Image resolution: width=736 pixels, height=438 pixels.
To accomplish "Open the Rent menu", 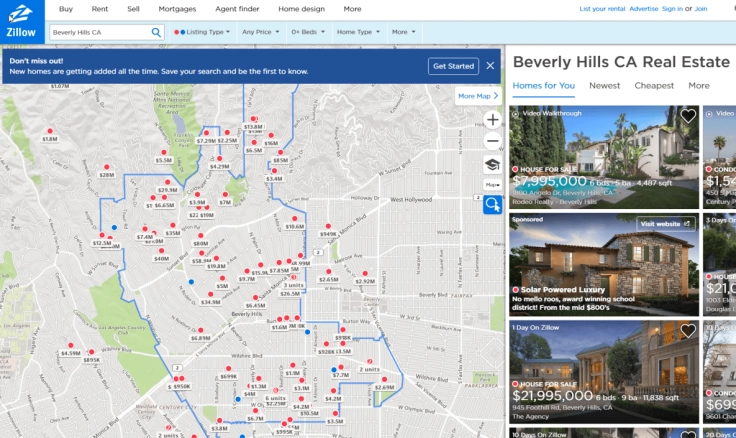I will pos(100,9).
